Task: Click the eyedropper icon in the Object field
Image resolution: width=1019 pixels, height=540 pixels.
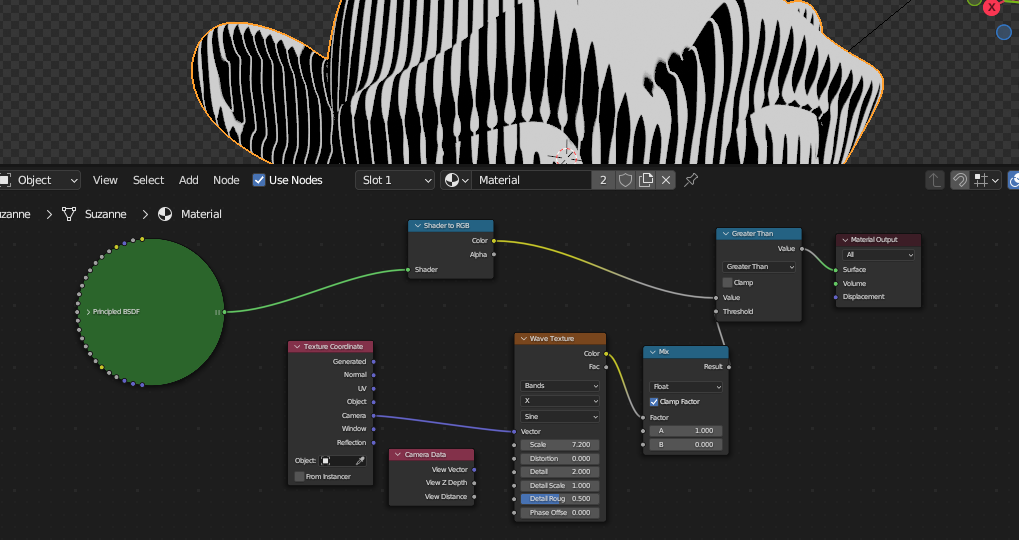Action: (360, 461)
